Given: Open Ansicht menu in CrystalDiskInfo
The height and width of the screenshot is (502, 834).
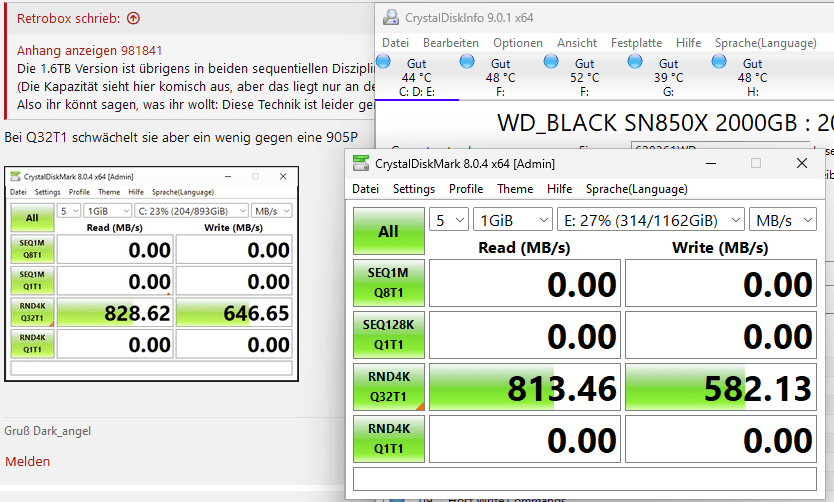Looking at the screenshot, I should [577, 43].
